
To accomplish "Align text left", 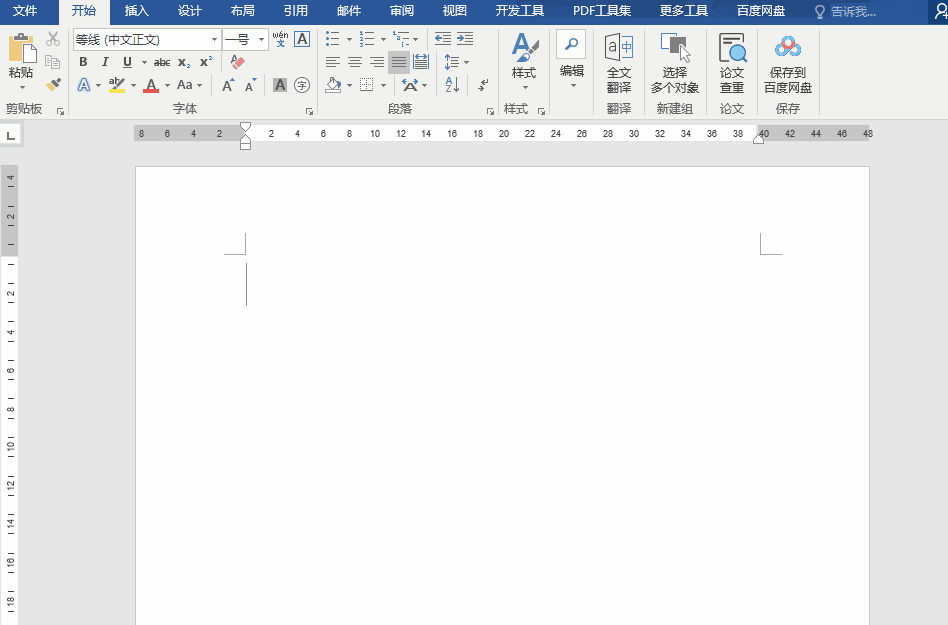I will (x=333, y=62).
